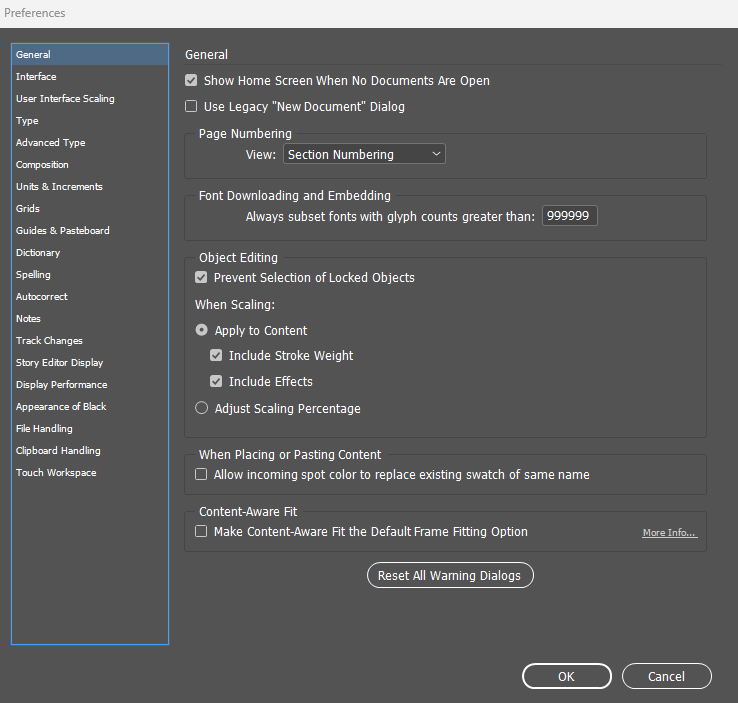Select the Autocorrect category
Screen dimensions: 738x703
click(90, 296)
